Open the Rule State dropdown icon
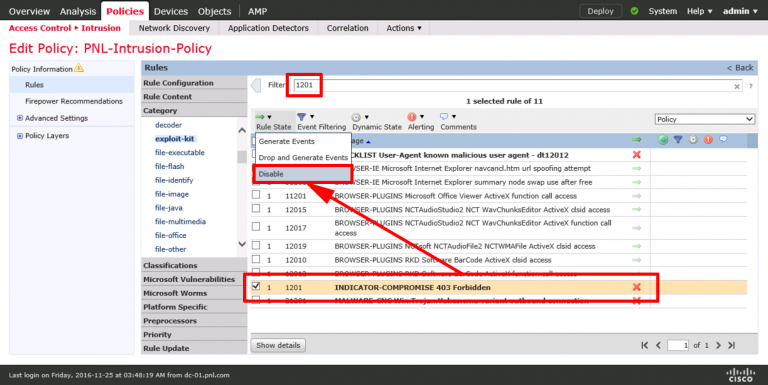 [264, 117]
